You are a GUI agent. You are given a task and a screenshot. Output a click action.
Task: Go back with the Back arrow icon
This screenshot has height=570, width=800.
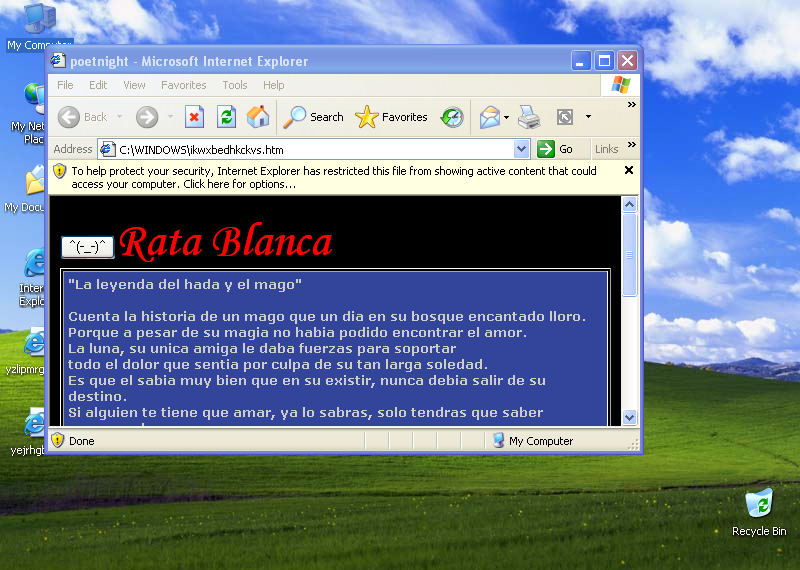coord(68,117)
